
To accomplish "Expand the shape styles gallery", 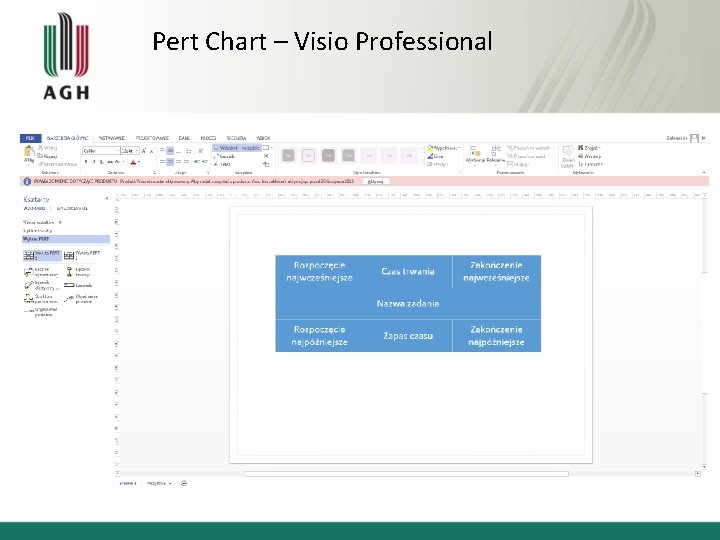I will (x=422, y=163).
